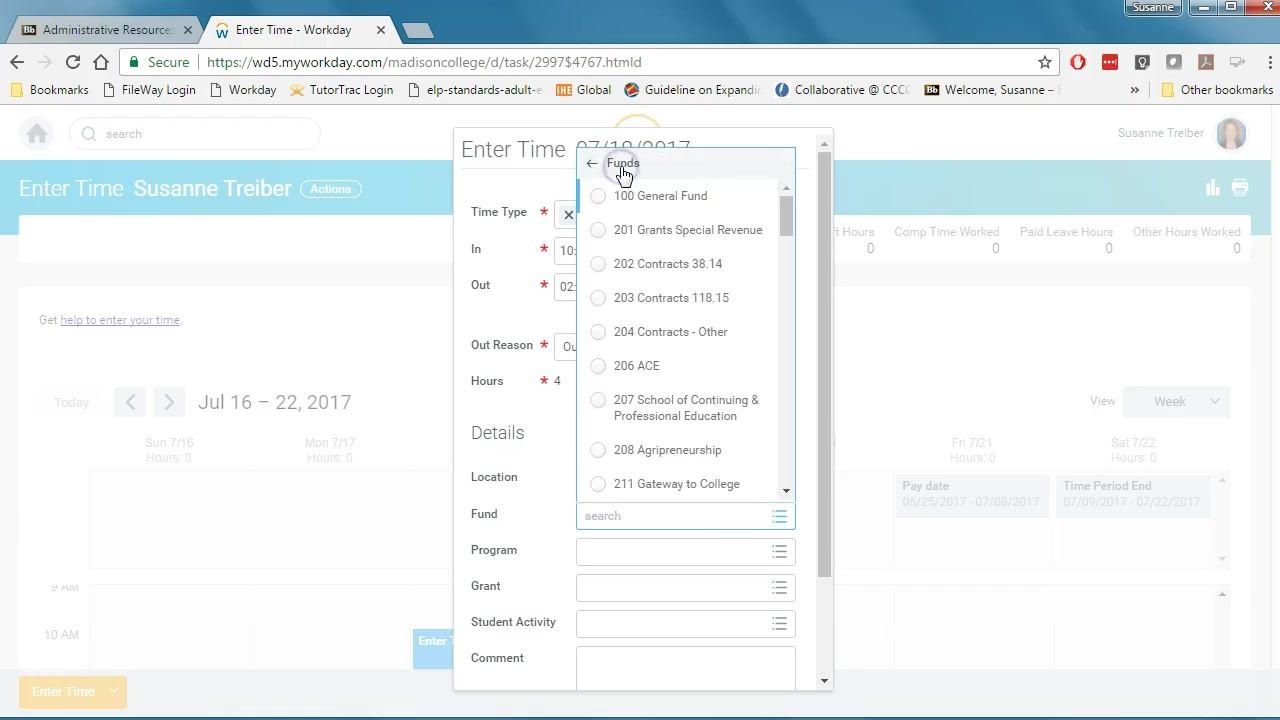Clear the Time Type selection with X

pos(568,214)
